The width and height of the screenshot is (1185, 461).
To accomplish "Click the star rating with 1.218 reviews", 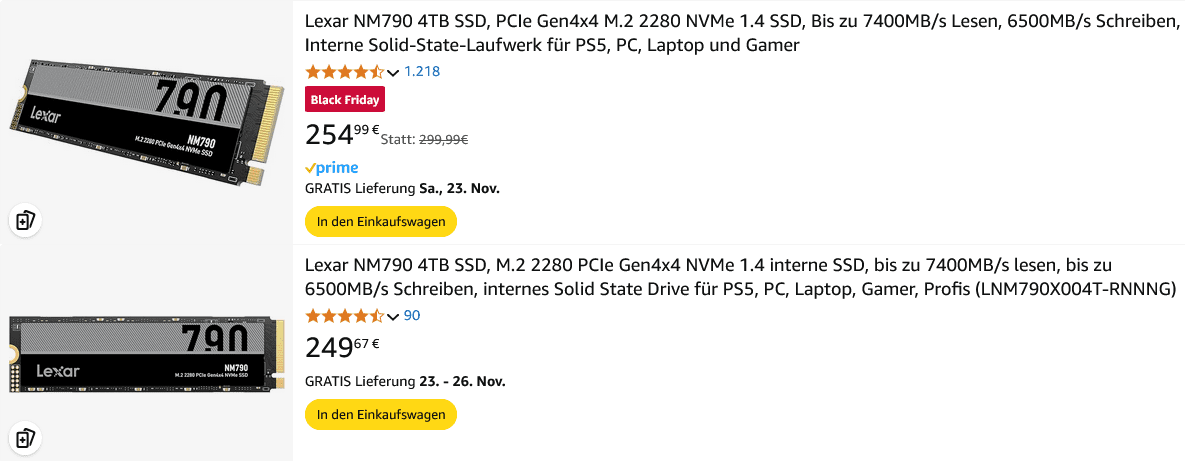I will (x=344, y=72).
